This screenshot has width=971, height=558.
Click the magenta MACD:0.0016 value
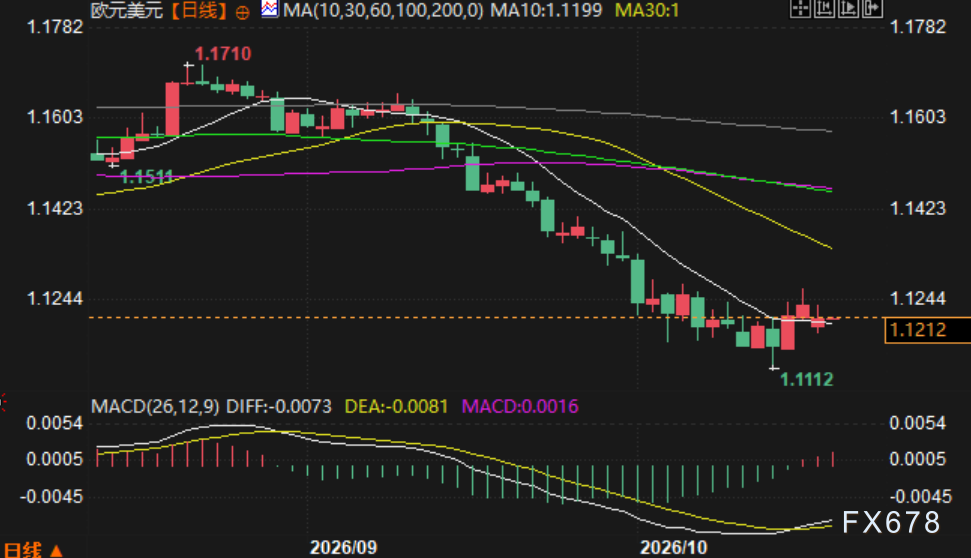click(x=520, y=406)
